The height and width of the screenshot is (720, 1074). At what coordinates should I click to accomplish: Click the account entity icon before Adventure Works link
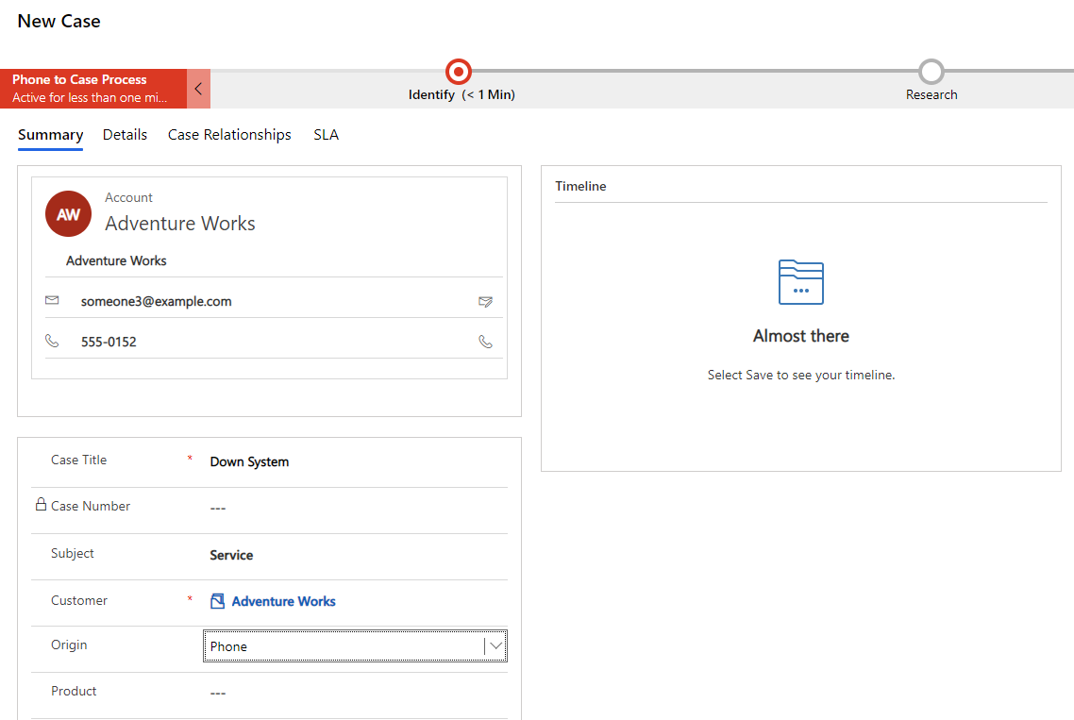(217, 601)
